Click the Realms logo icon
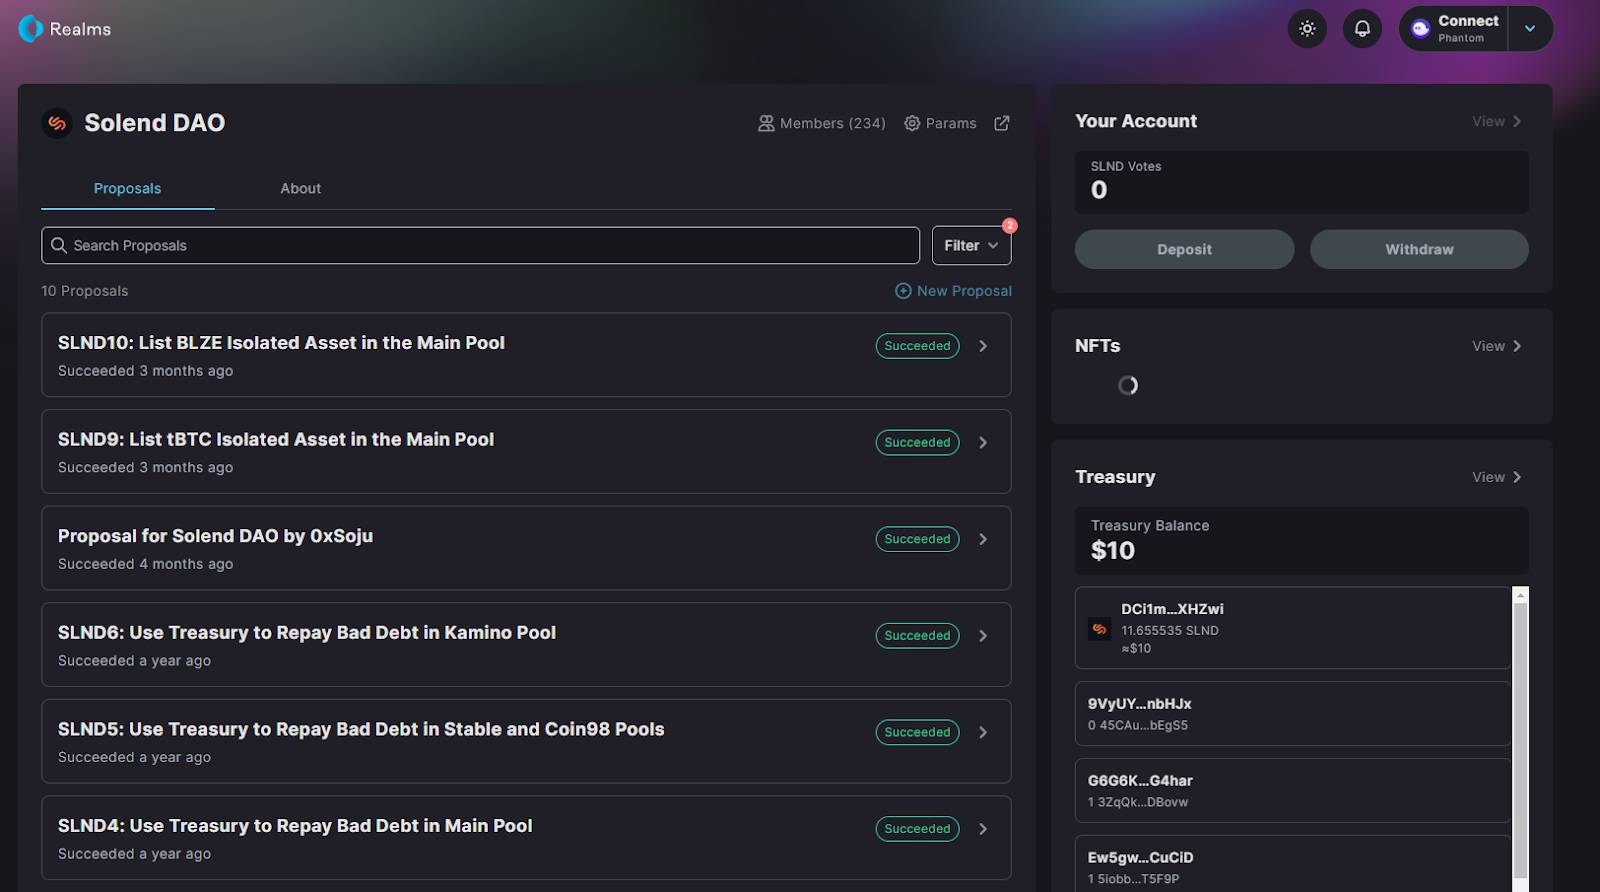Screen dimensions: 1600x892 click(x=31, y=29)
